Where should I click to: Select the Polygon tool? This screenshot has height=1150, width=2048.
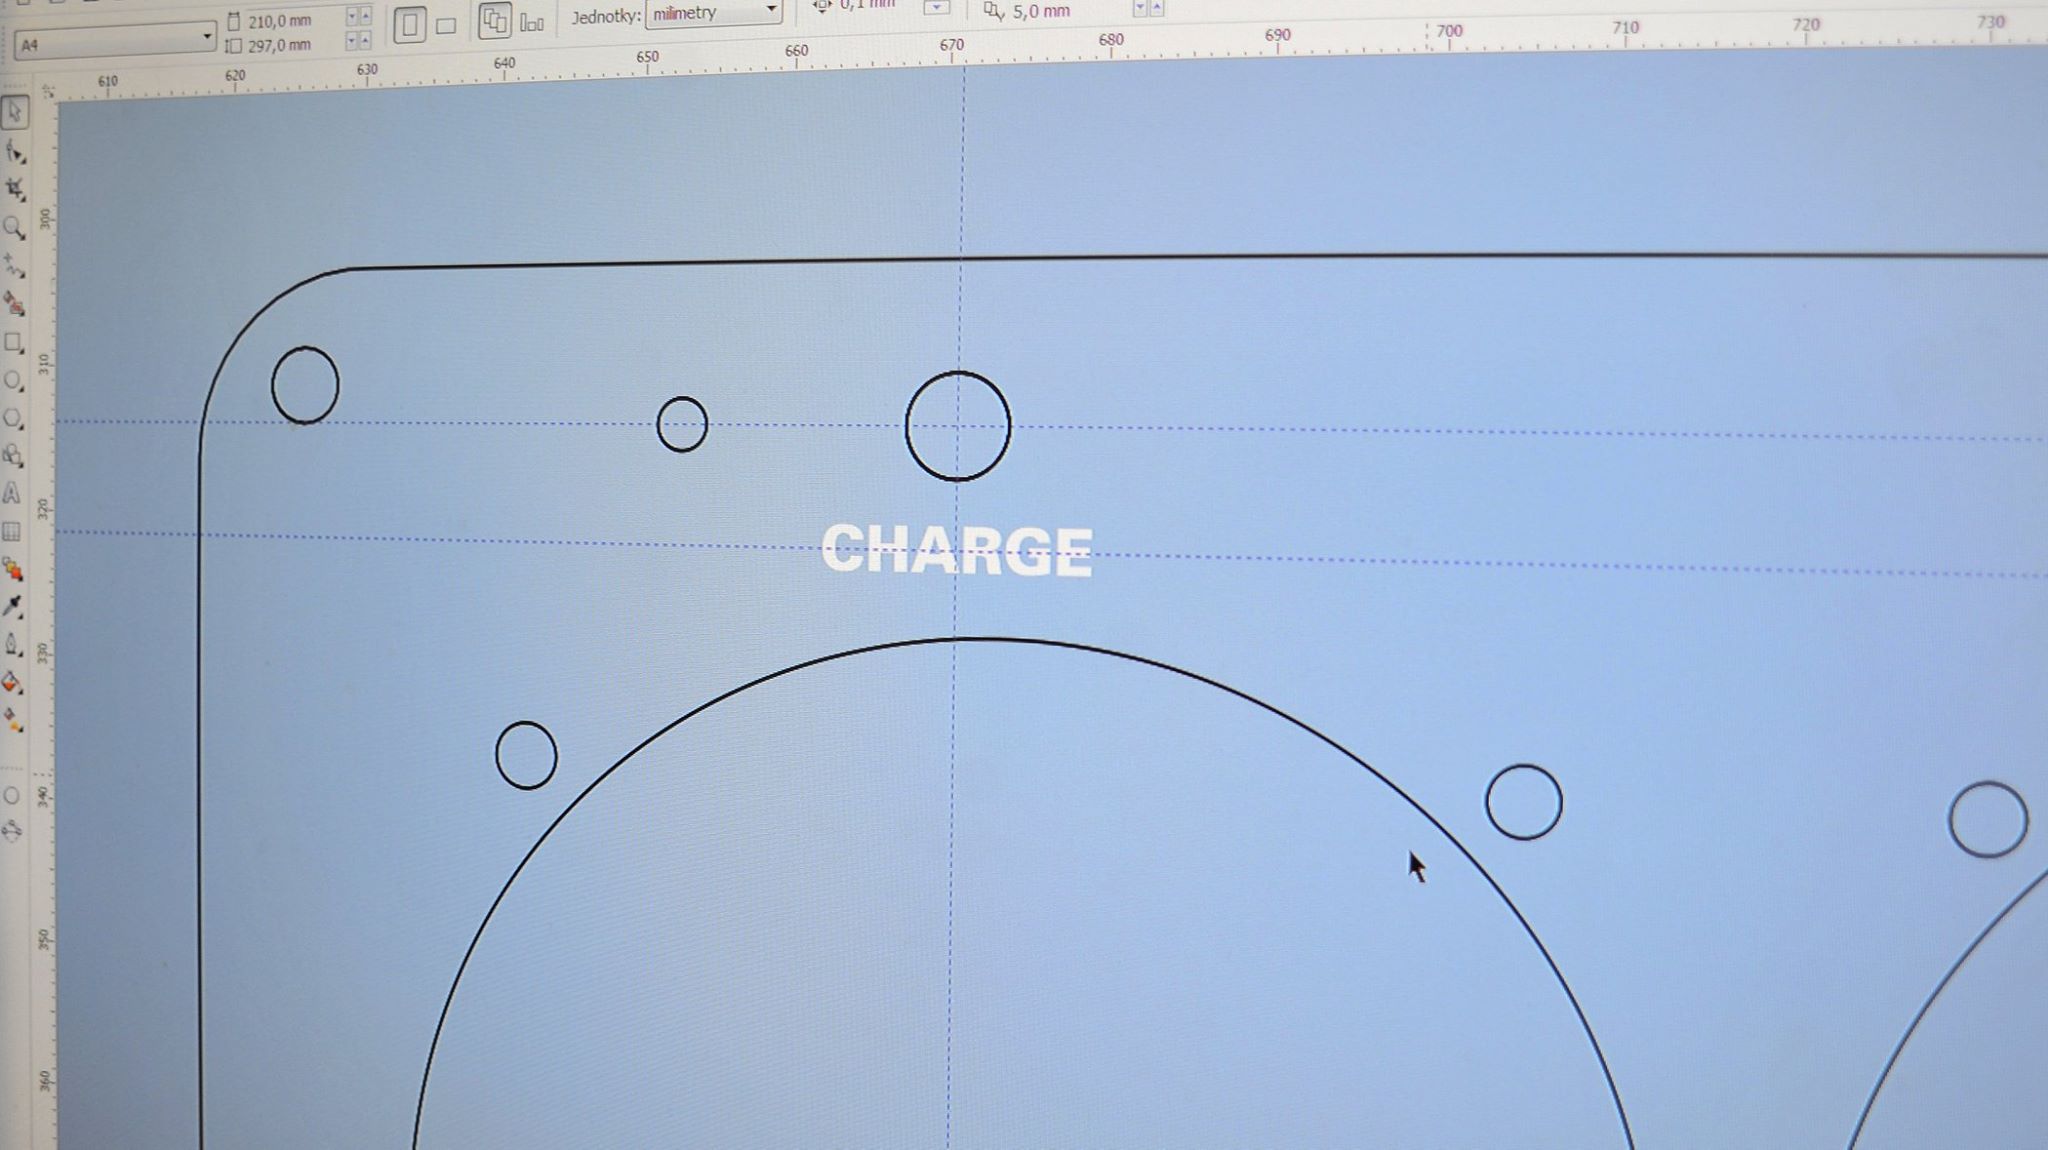[x=14, y=418]
